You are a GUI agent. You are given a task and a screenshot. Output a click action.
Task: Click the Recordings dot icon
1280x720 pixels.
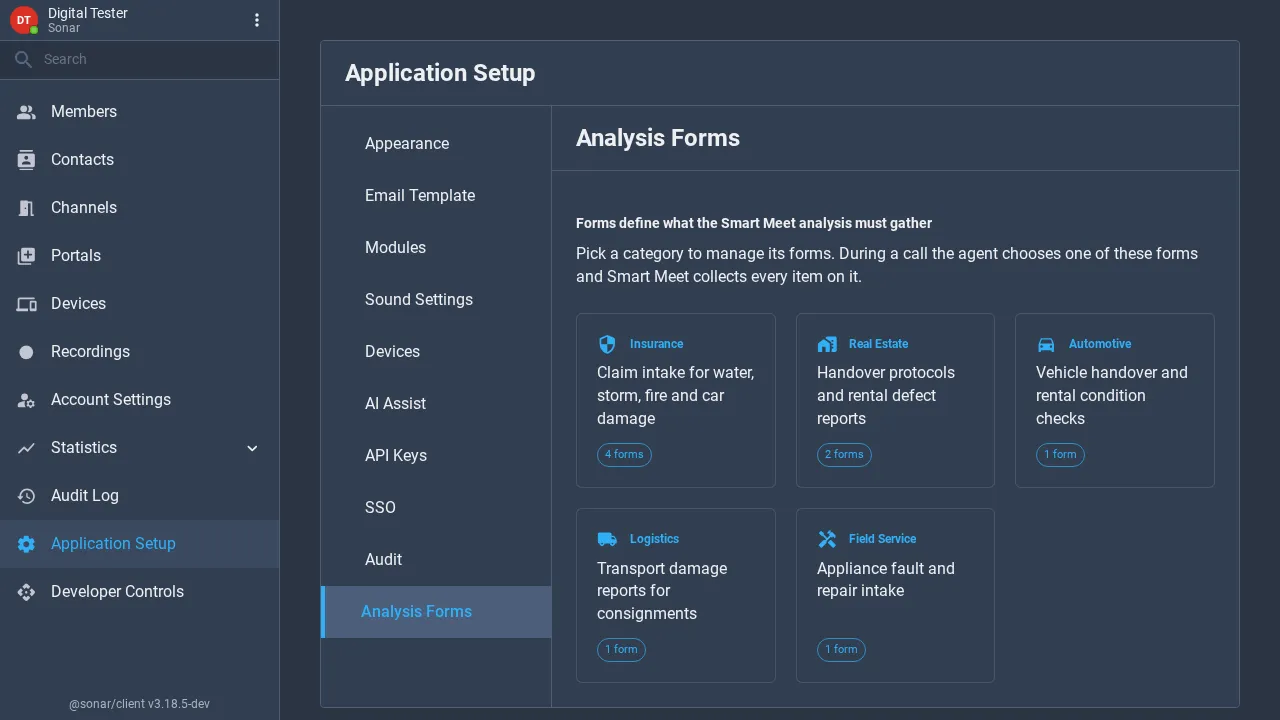[x=26, y=352]
